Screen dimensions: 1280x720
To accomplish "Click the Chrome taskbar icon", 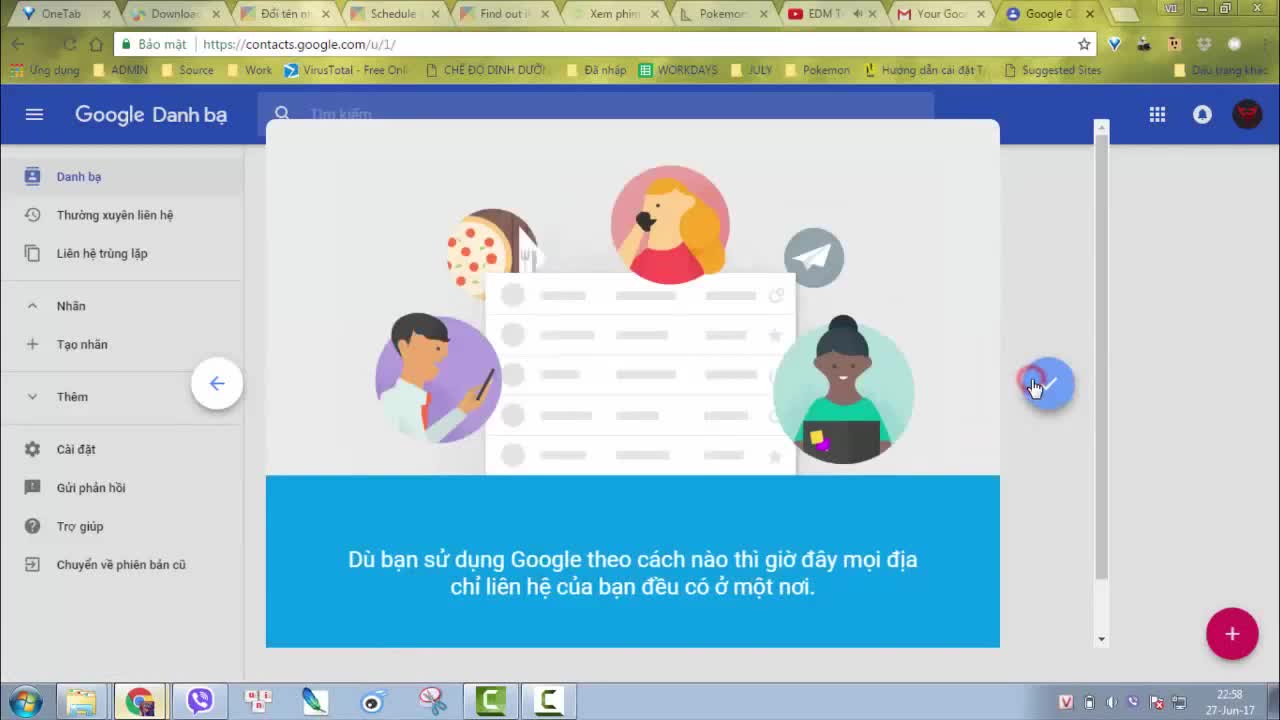I will pyautogui.click(x=139, y=701).
